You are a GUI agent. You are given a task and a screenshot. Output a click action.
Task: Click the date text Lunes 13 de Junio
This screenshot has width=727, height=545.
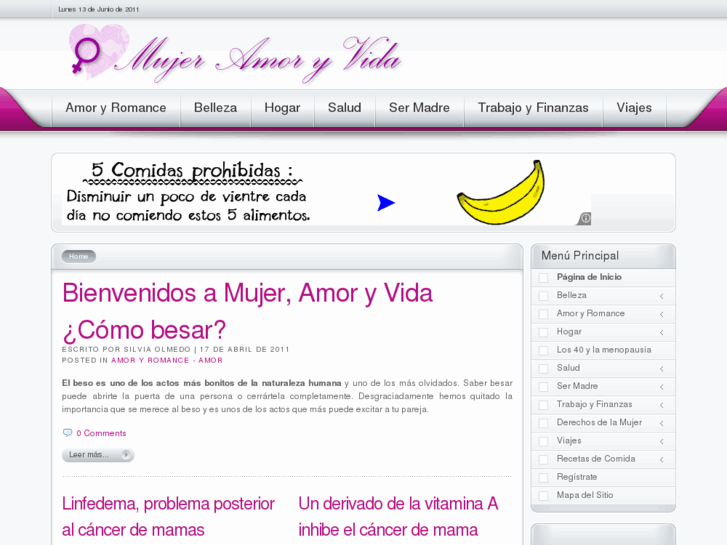[98, 9]
